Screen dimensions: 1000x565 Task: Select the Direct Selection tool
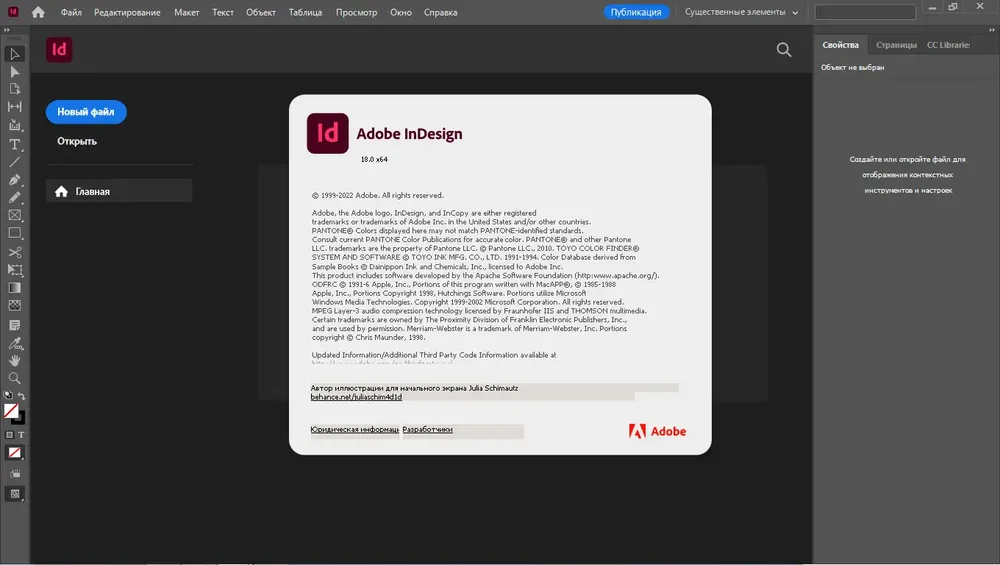(x=14, y=72)
